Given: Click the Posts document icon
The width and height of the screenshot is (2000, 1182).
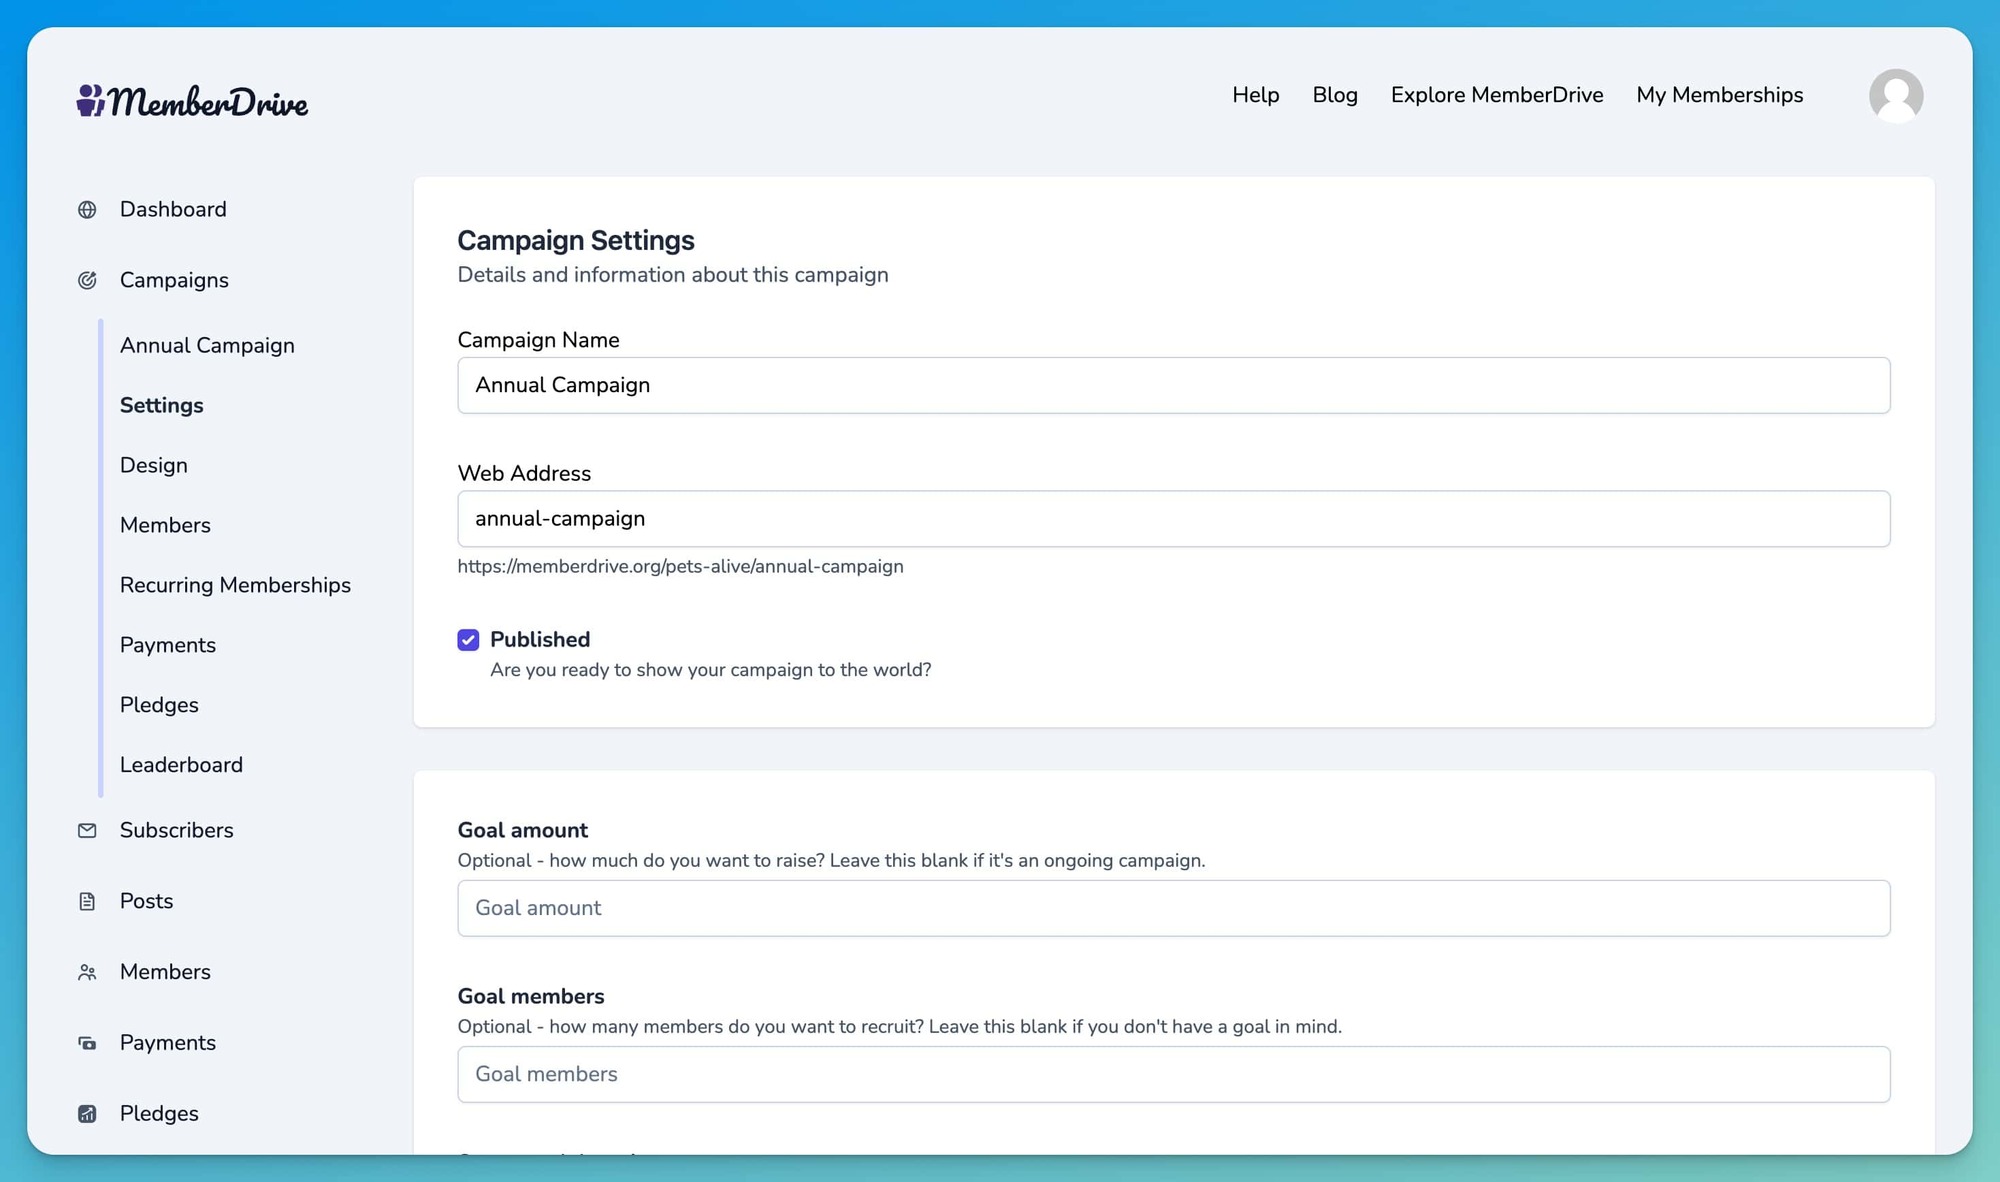Looking at the screenshot, I should pos(87,902).
